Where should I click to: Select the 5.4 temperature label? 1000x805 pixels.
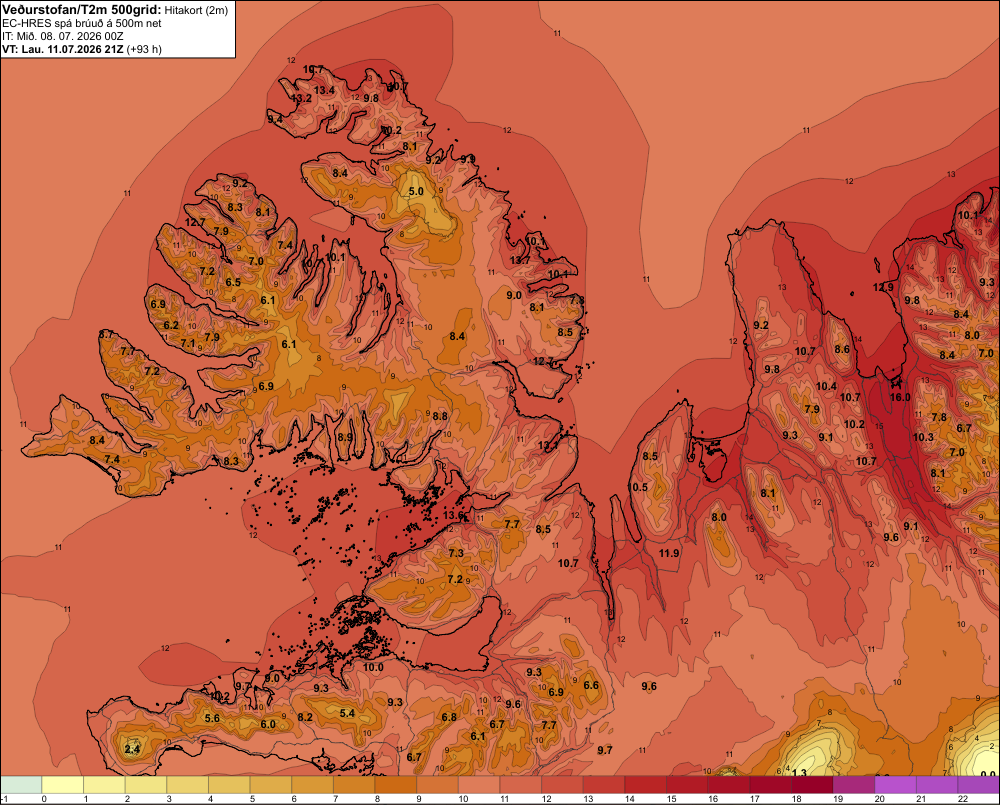(x=347, y=713)
